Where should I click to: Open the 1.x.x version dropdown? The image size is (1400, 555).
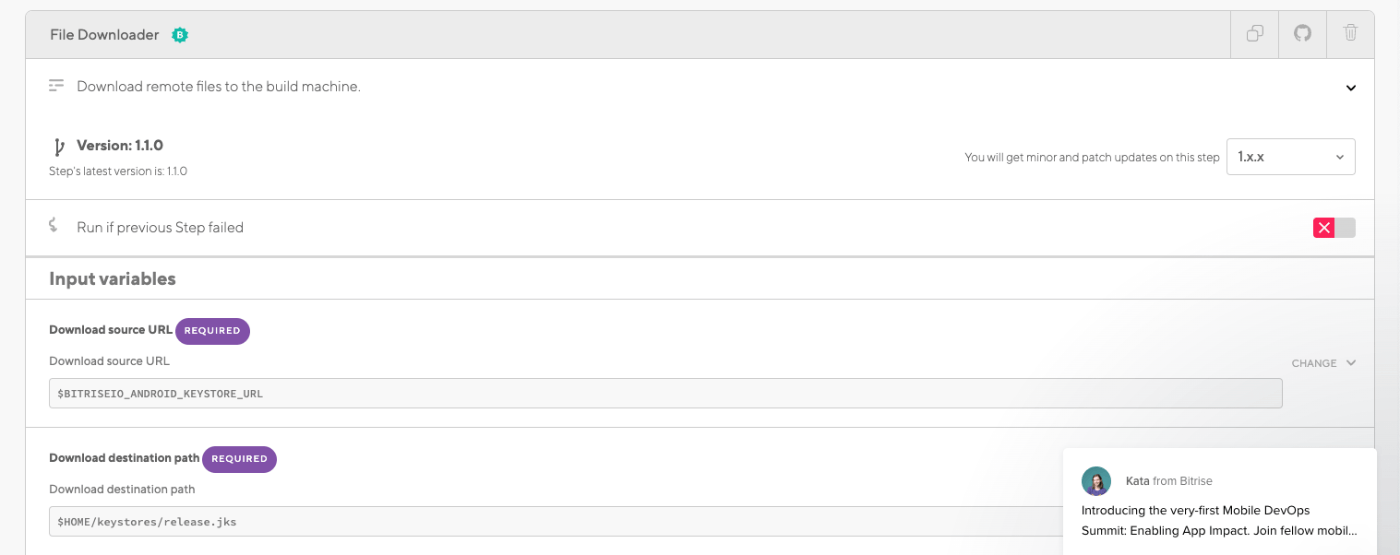click(x=1291, y=157)
